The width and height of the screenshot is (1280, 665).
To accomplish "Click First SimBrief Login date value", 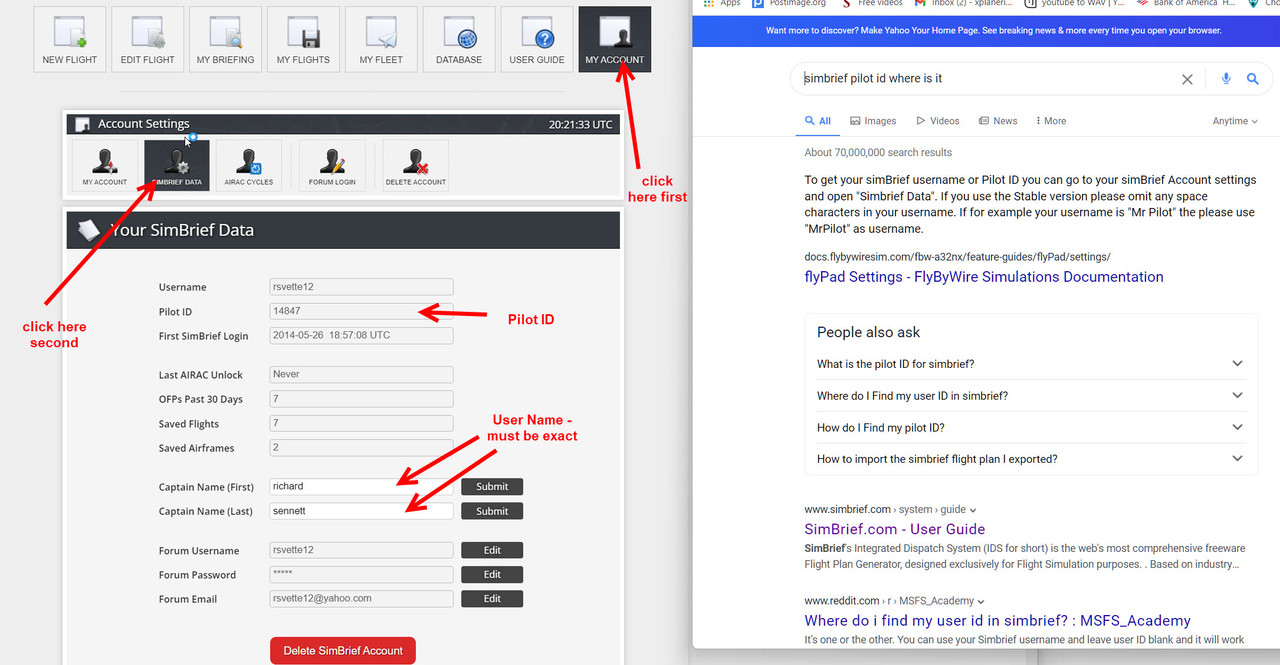I will click(x=361, y=336).
